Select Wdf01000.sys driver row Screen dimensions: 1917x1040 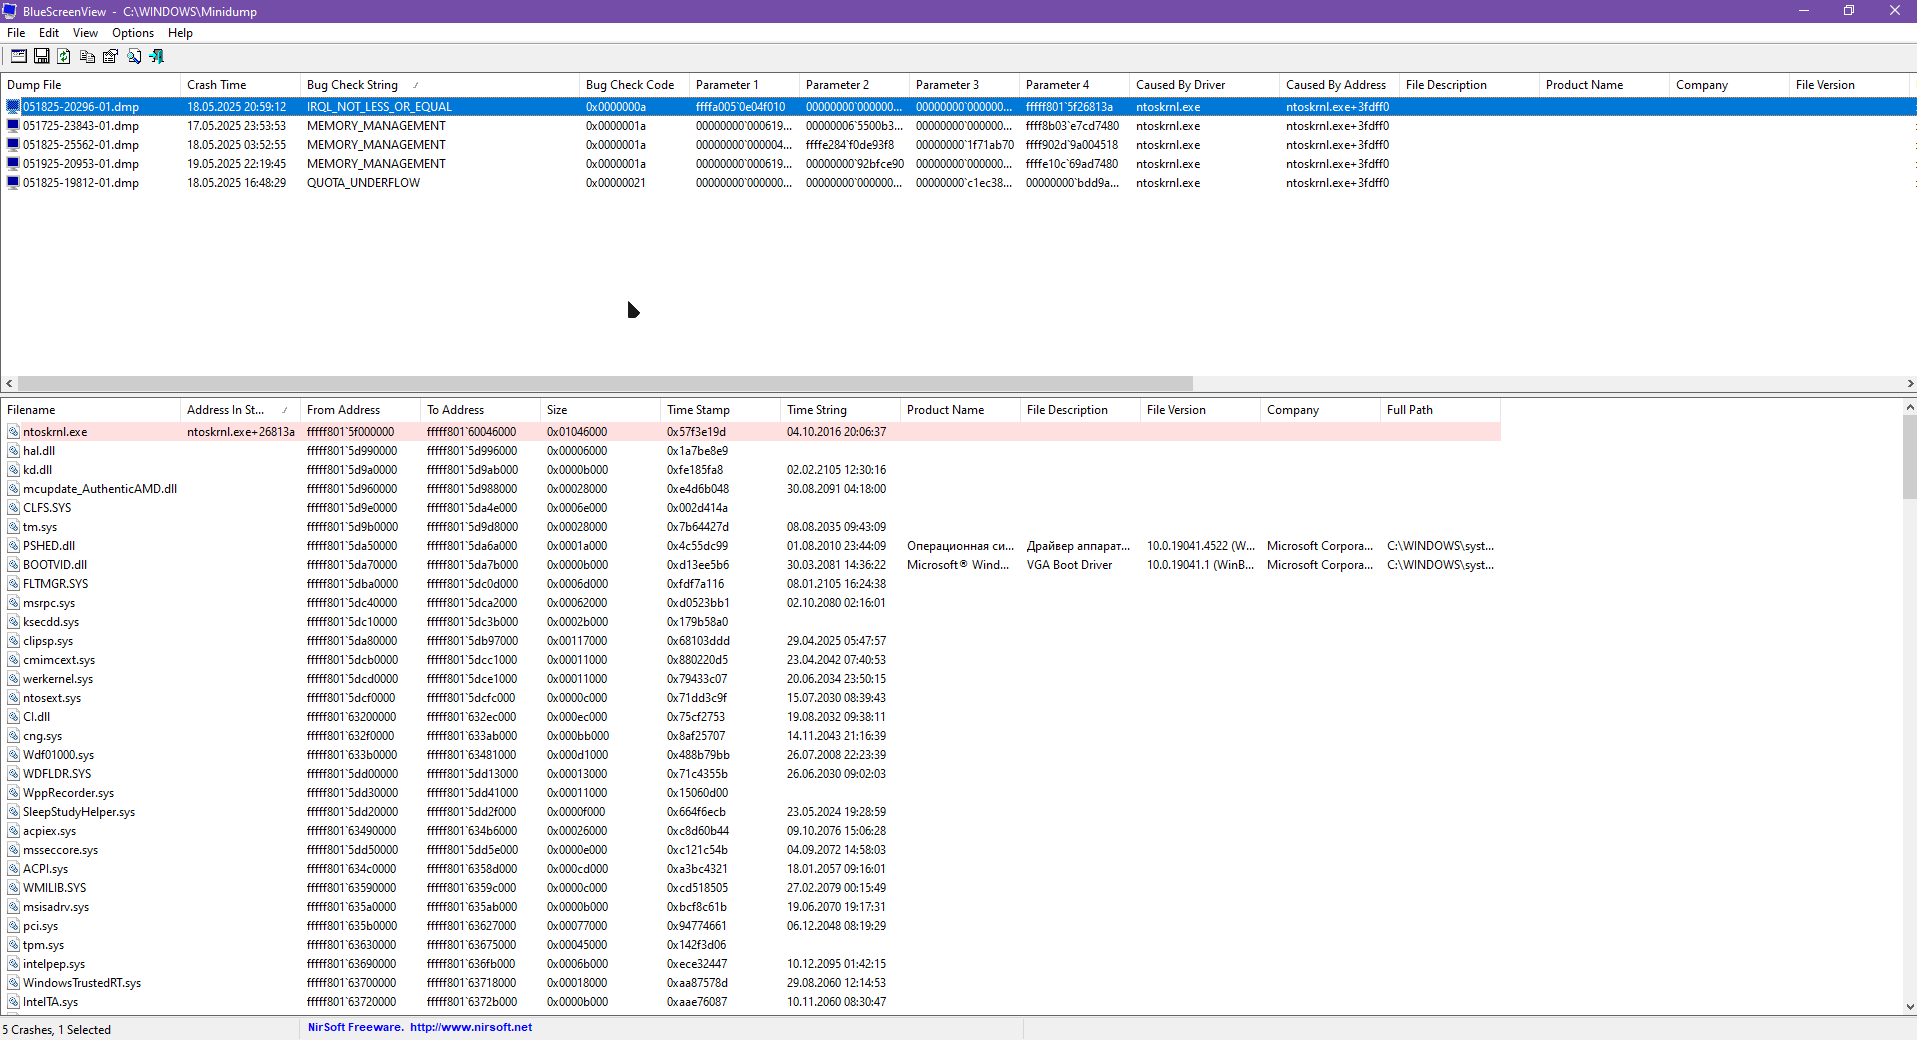tap(58, 755)
